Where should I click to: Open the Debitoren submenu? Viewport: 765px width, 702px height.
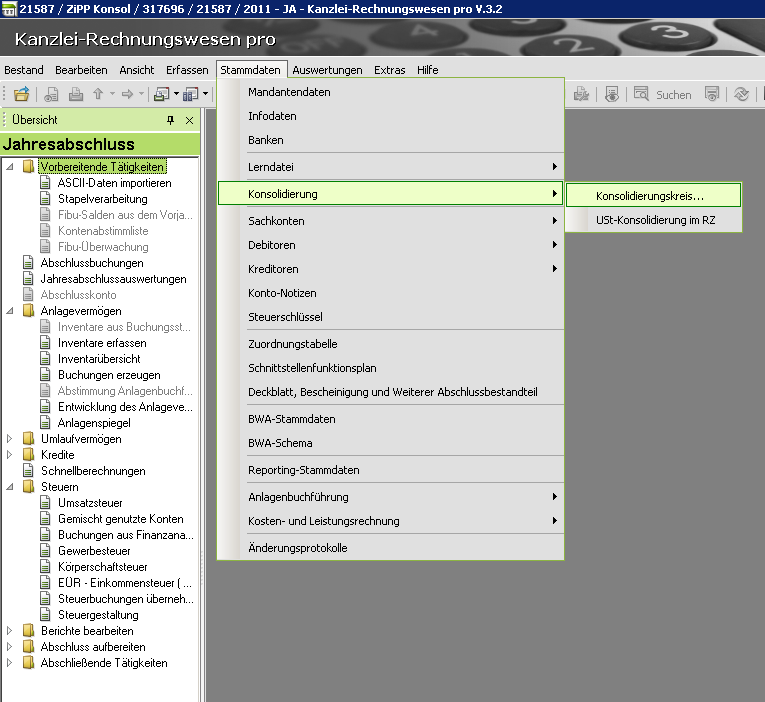pyautogui.click(x=391, y=244)
